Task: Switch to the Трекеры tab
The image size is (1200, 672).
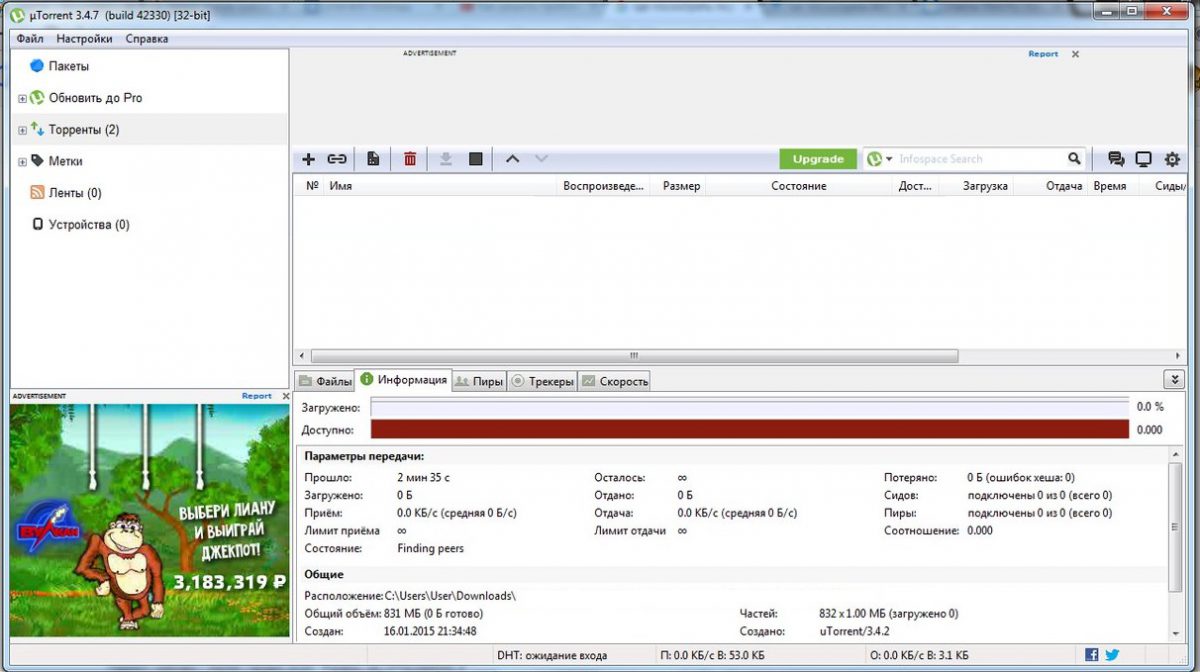Action: point(542,381)
